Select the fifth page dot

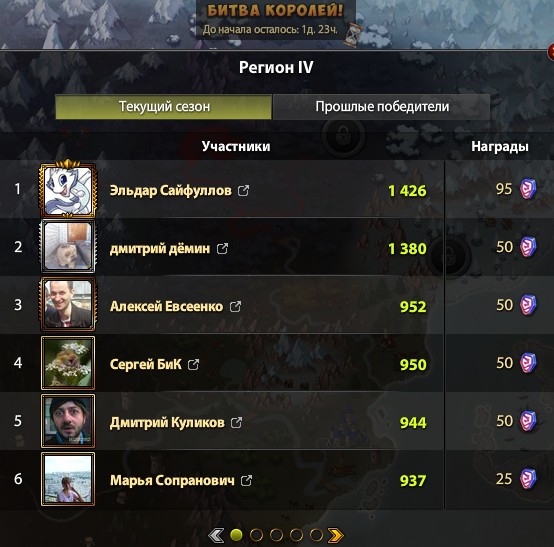pos(316,535)
